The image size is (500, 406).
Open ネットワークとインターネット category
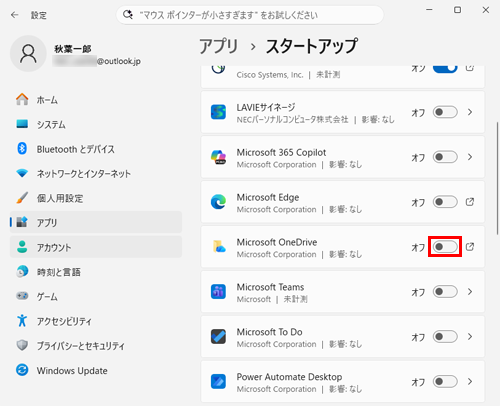click(96, 173)
